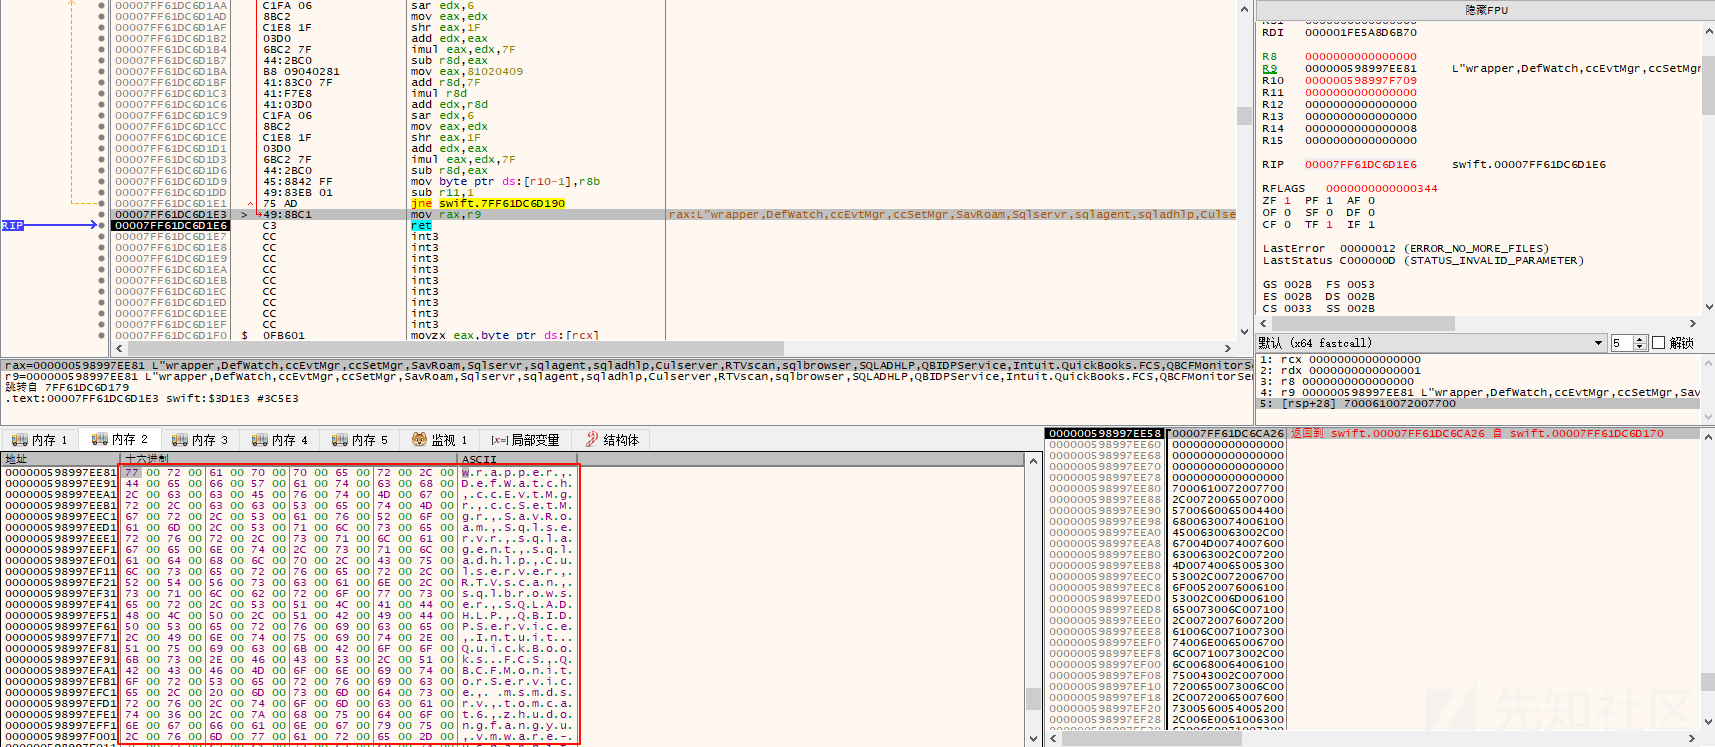The image size is (1715, 747).
Task: Click the argument count field showing 5
Action: 1621,343
